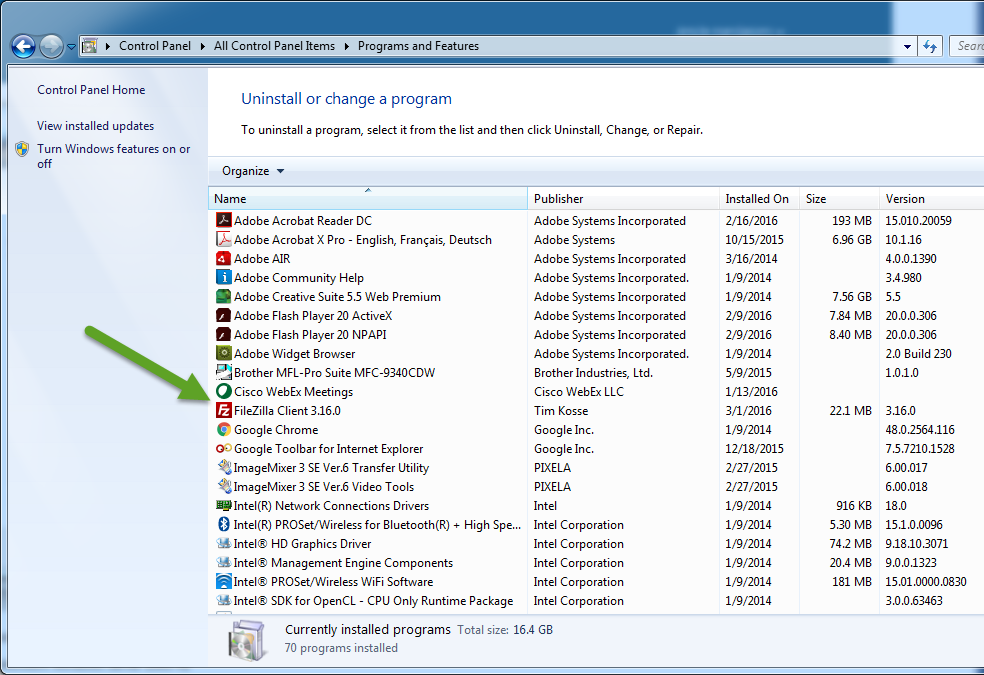984x675 pixels.
Task: Click the ImageMixer 3 Transfer Utility icon
Action: 223,467
